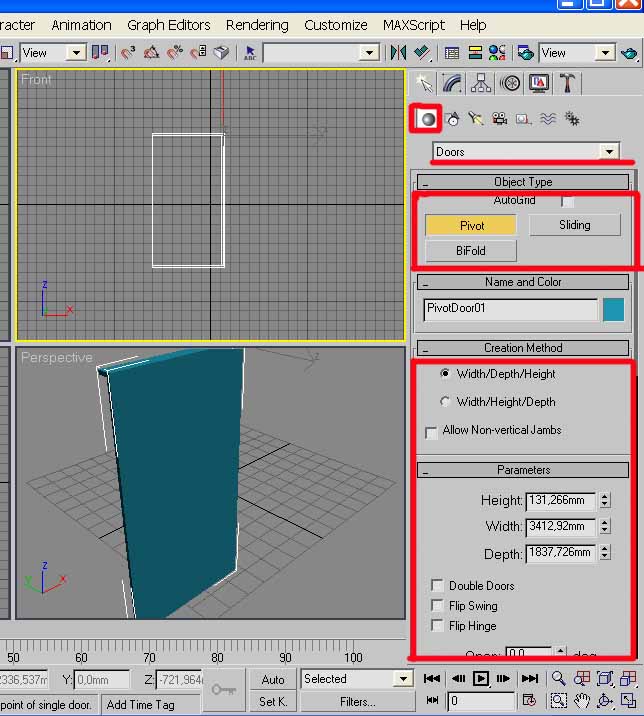Screen dimensions: 644x716
Task: Select the Lights category icon
Action: [476, 119]
